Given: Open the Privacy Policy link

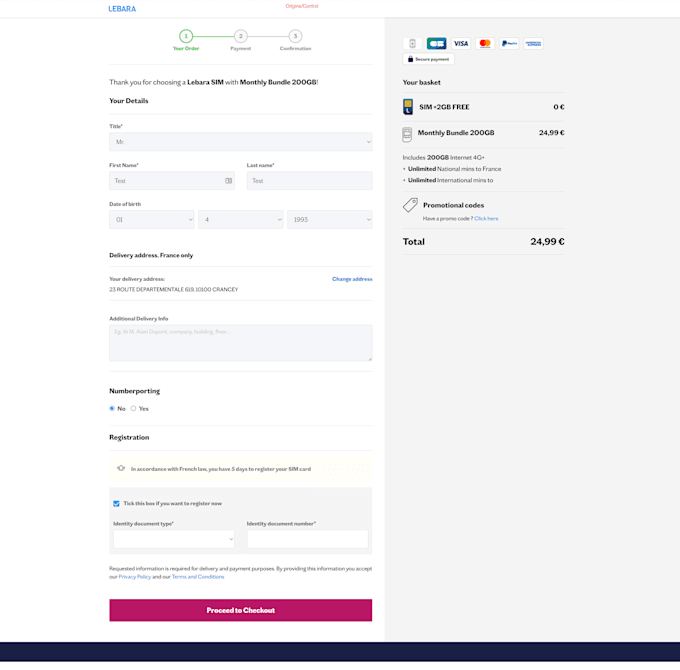Looking at the screenshot, I should [x=135, y=577].
